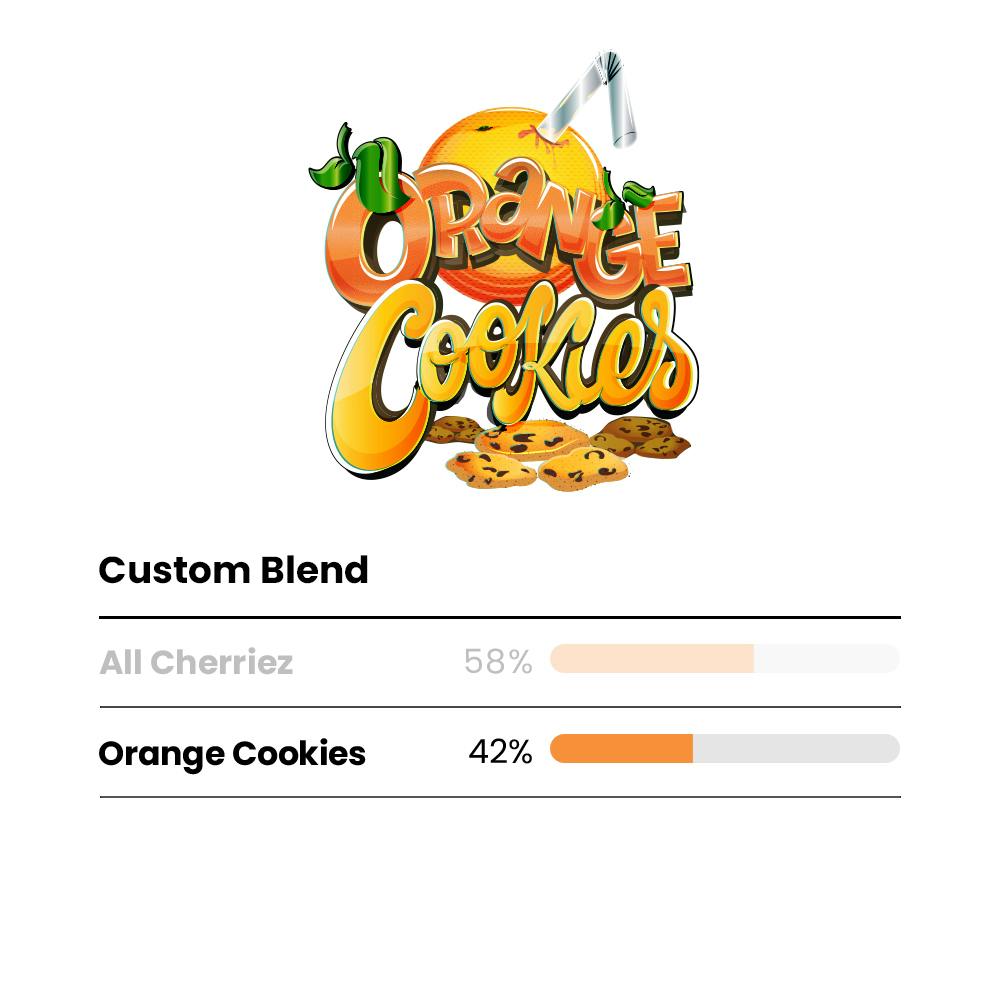Click the unfilled gray part of Orange Cookies bar
The image size is (1000, 1000).
[795, 749]
